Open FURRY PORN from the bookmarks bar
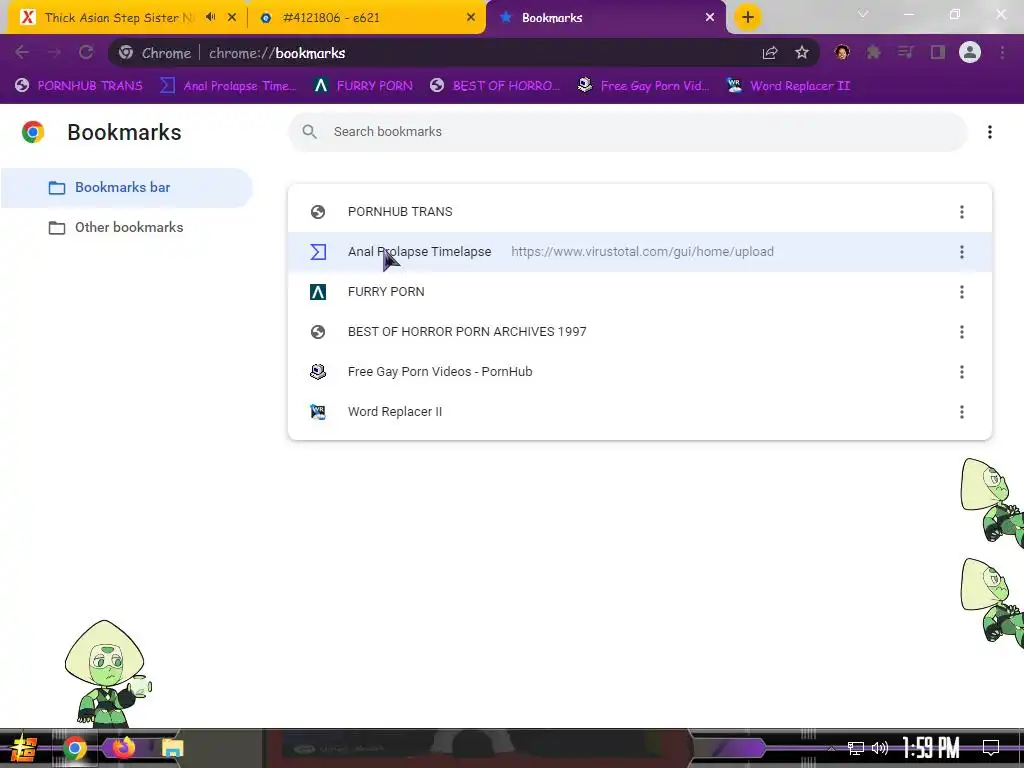Viewport: 1024px width, 768px height. coord(362,86)
